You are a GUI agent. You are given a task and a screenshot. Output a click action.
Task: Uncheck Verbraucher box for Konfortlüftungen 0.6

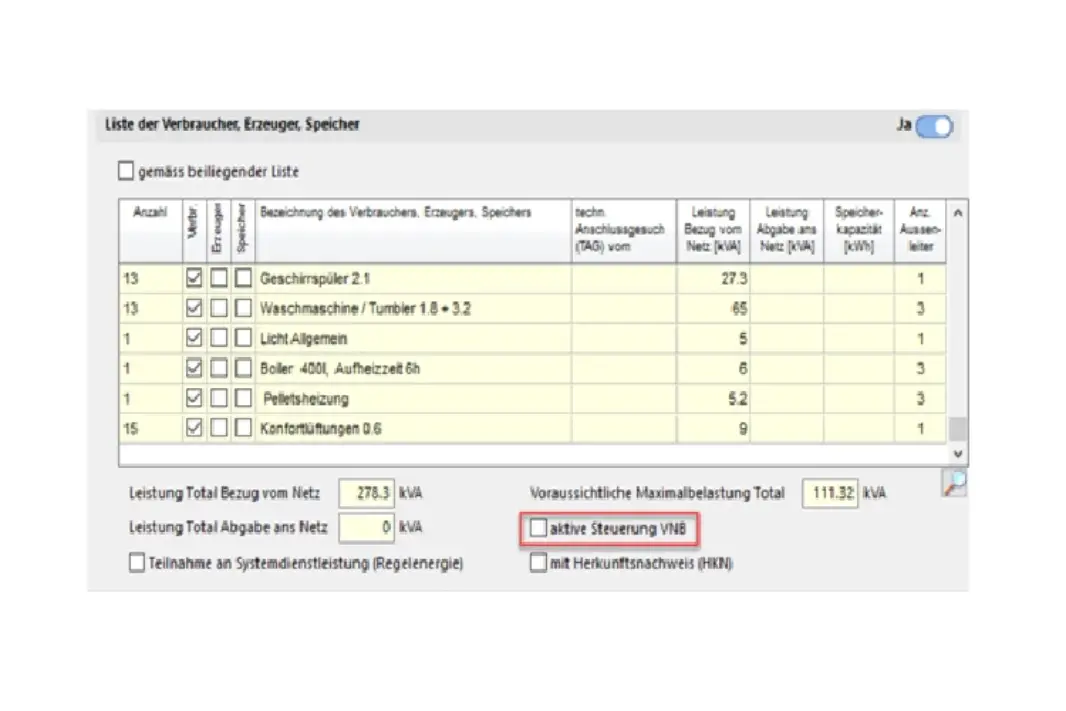[194, 429]
